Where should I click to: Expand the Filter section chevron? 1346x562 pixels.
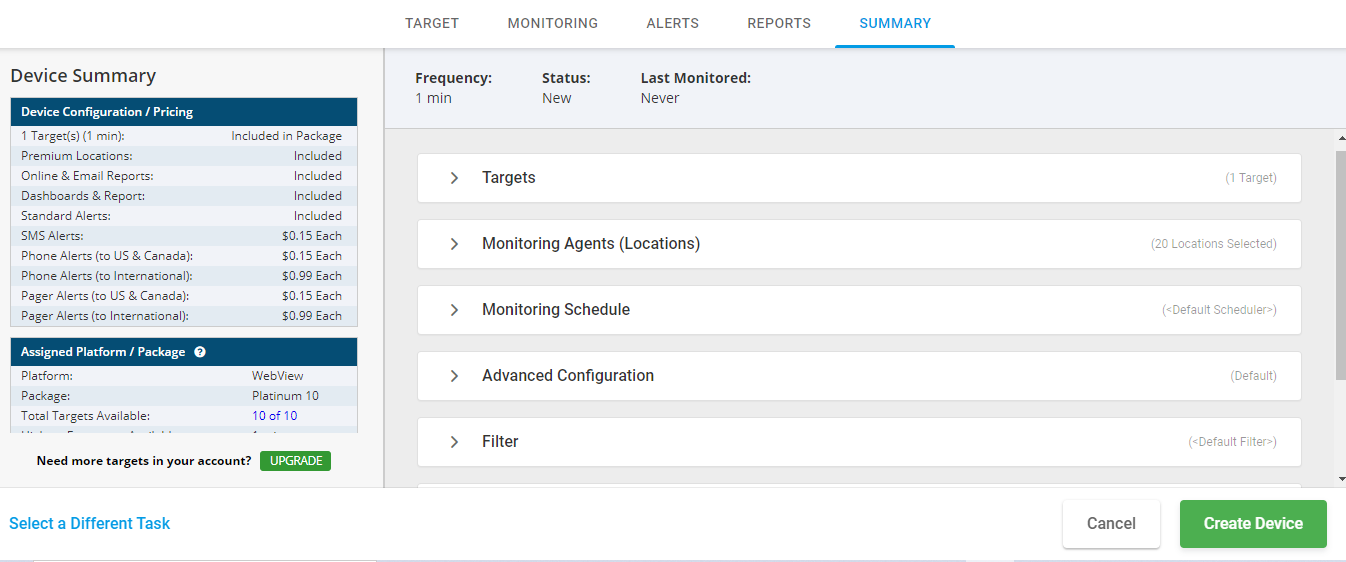coord(454,442)
